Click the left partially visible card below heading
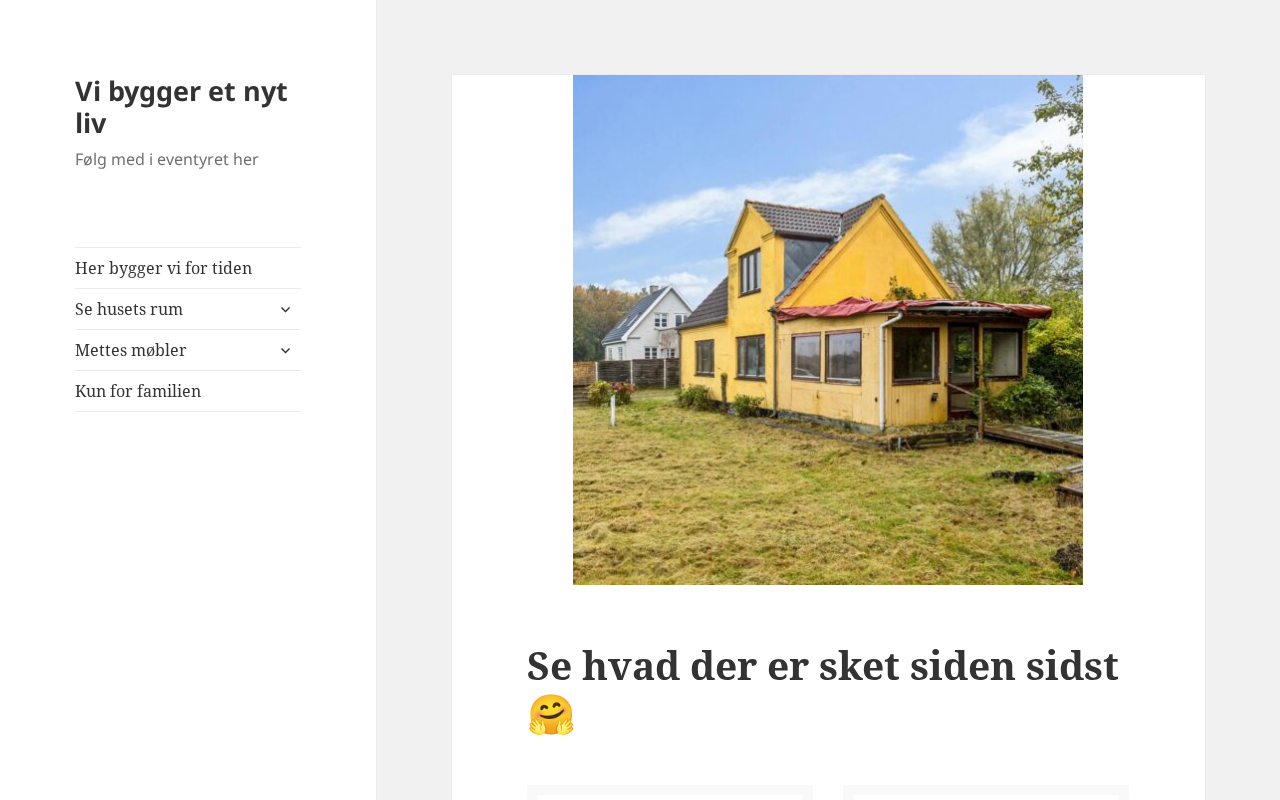 point(670,793)
